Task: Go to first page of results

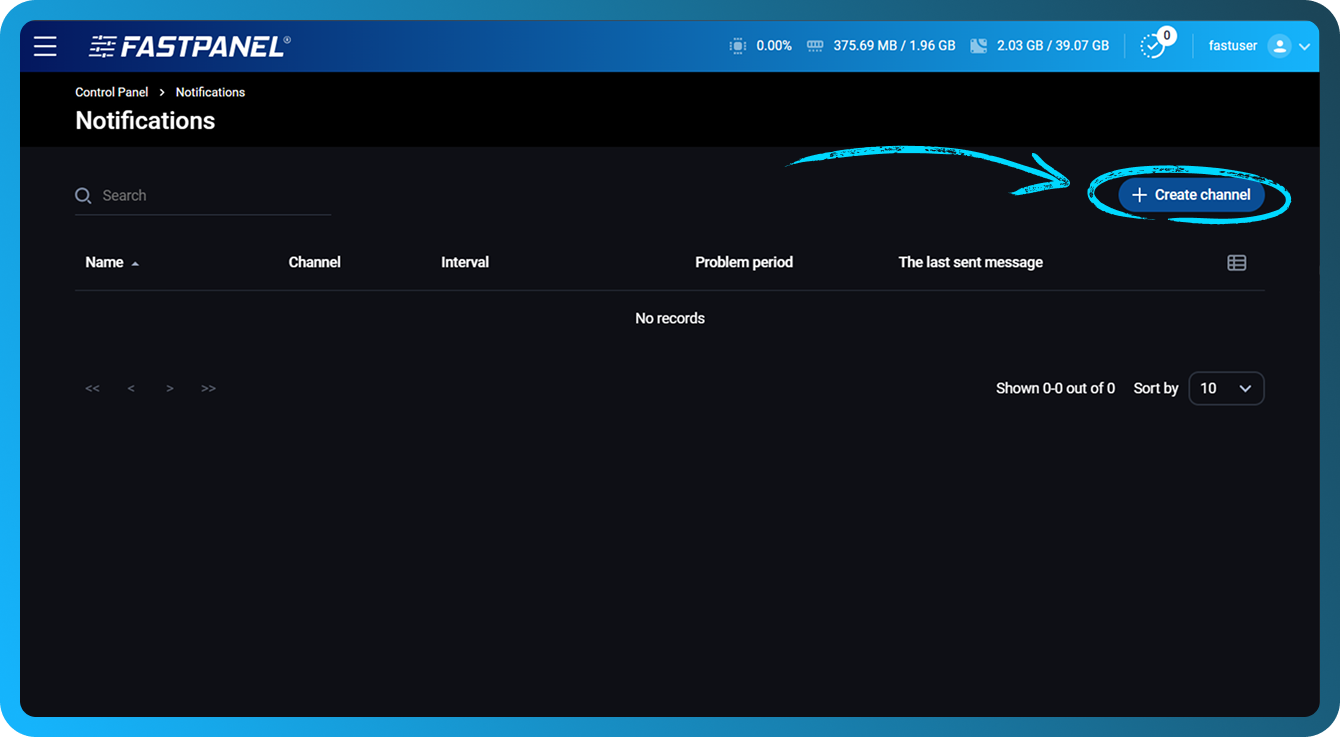Action: (x=92, y=388)
